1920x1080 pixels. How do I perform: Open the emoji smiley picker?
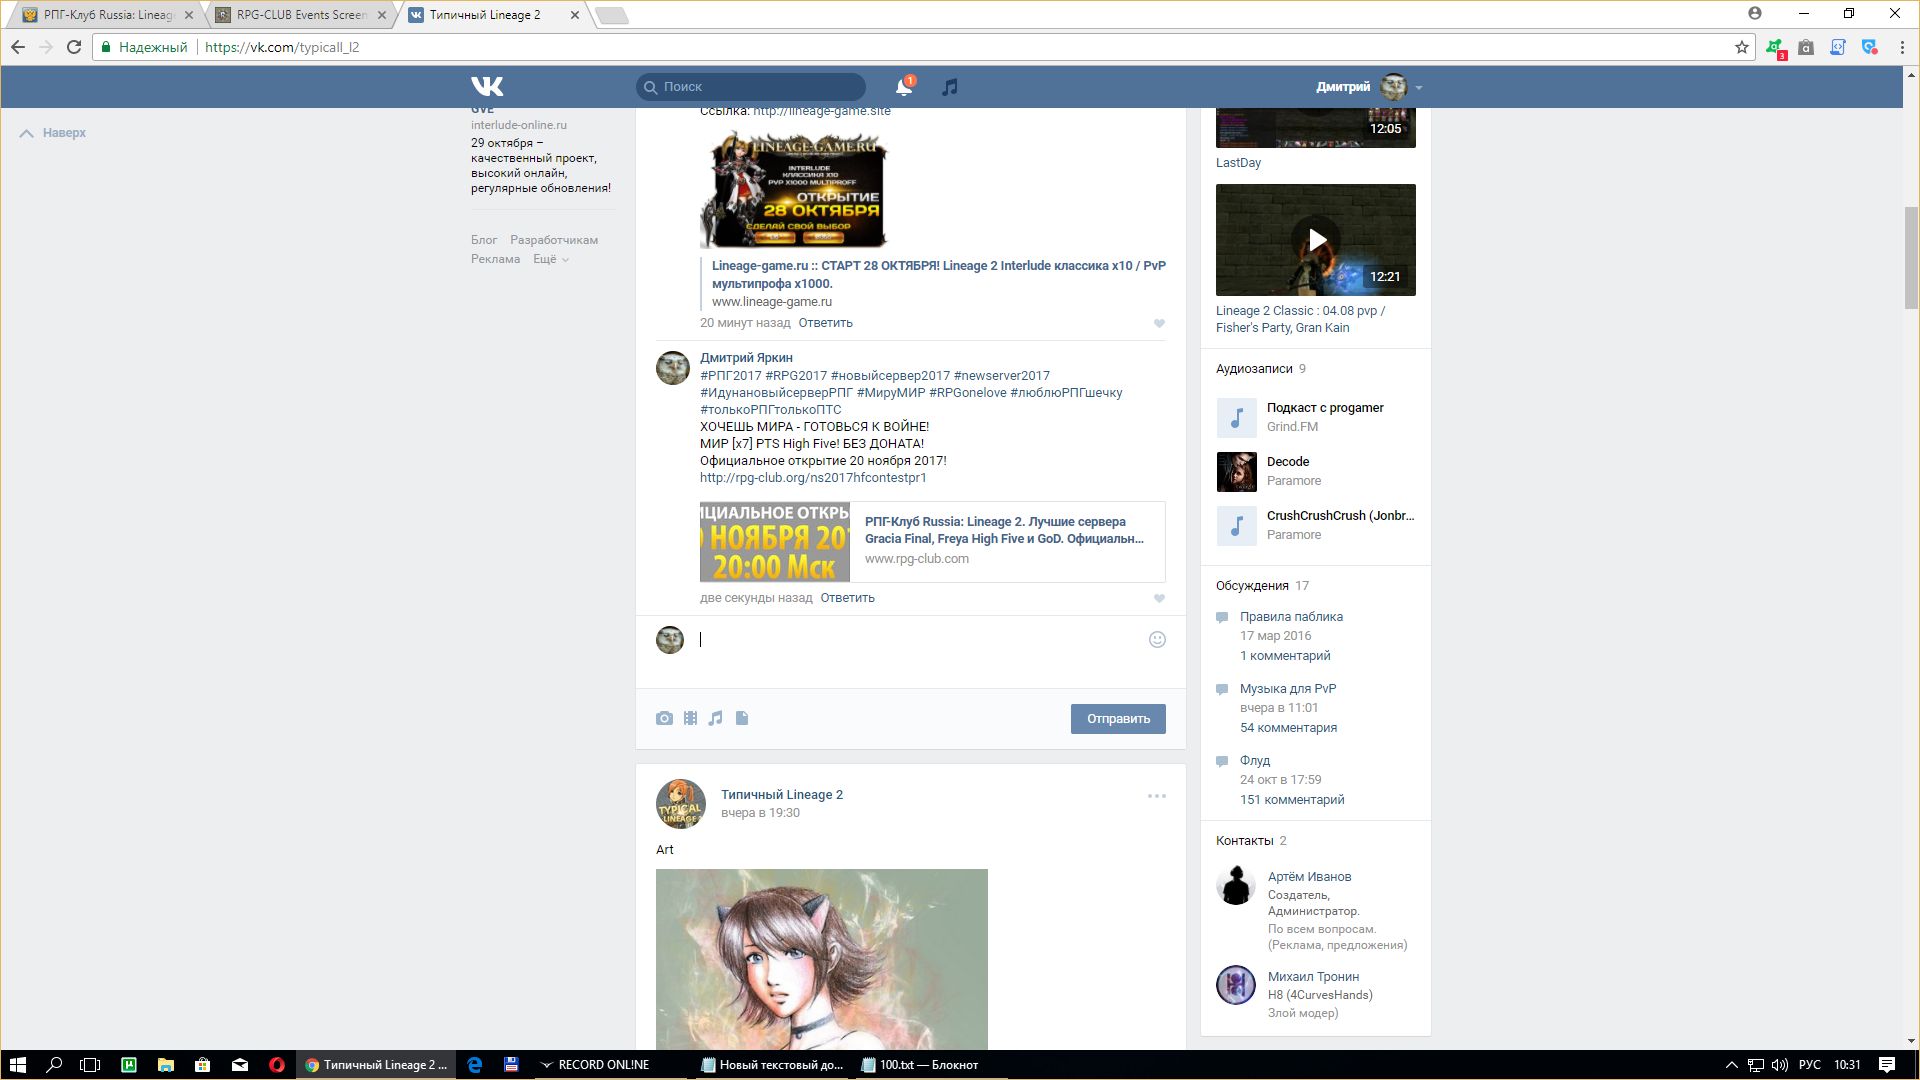(x=1157, y=640)
